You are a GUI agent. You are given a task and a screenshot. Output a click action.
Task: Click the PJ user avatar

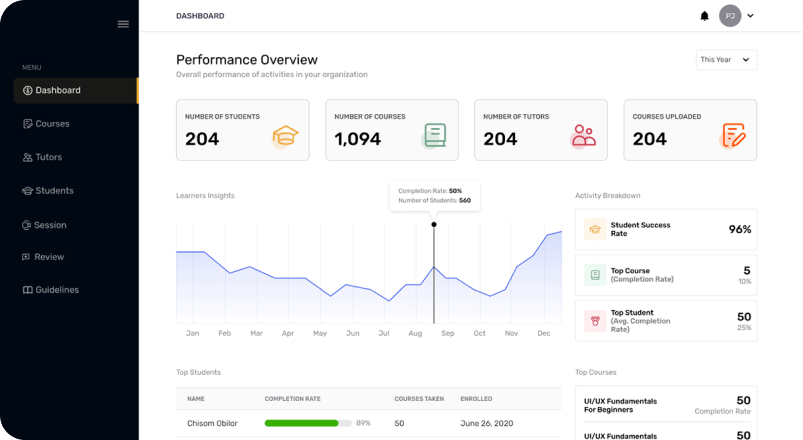[730, 16]
